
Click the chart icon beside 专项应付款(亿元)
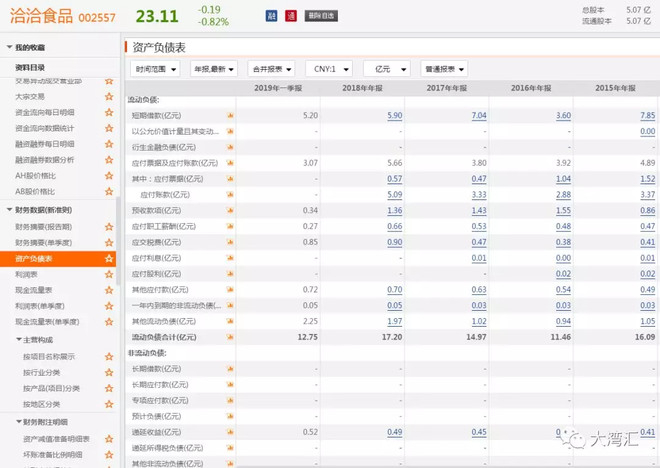point(230,400)
